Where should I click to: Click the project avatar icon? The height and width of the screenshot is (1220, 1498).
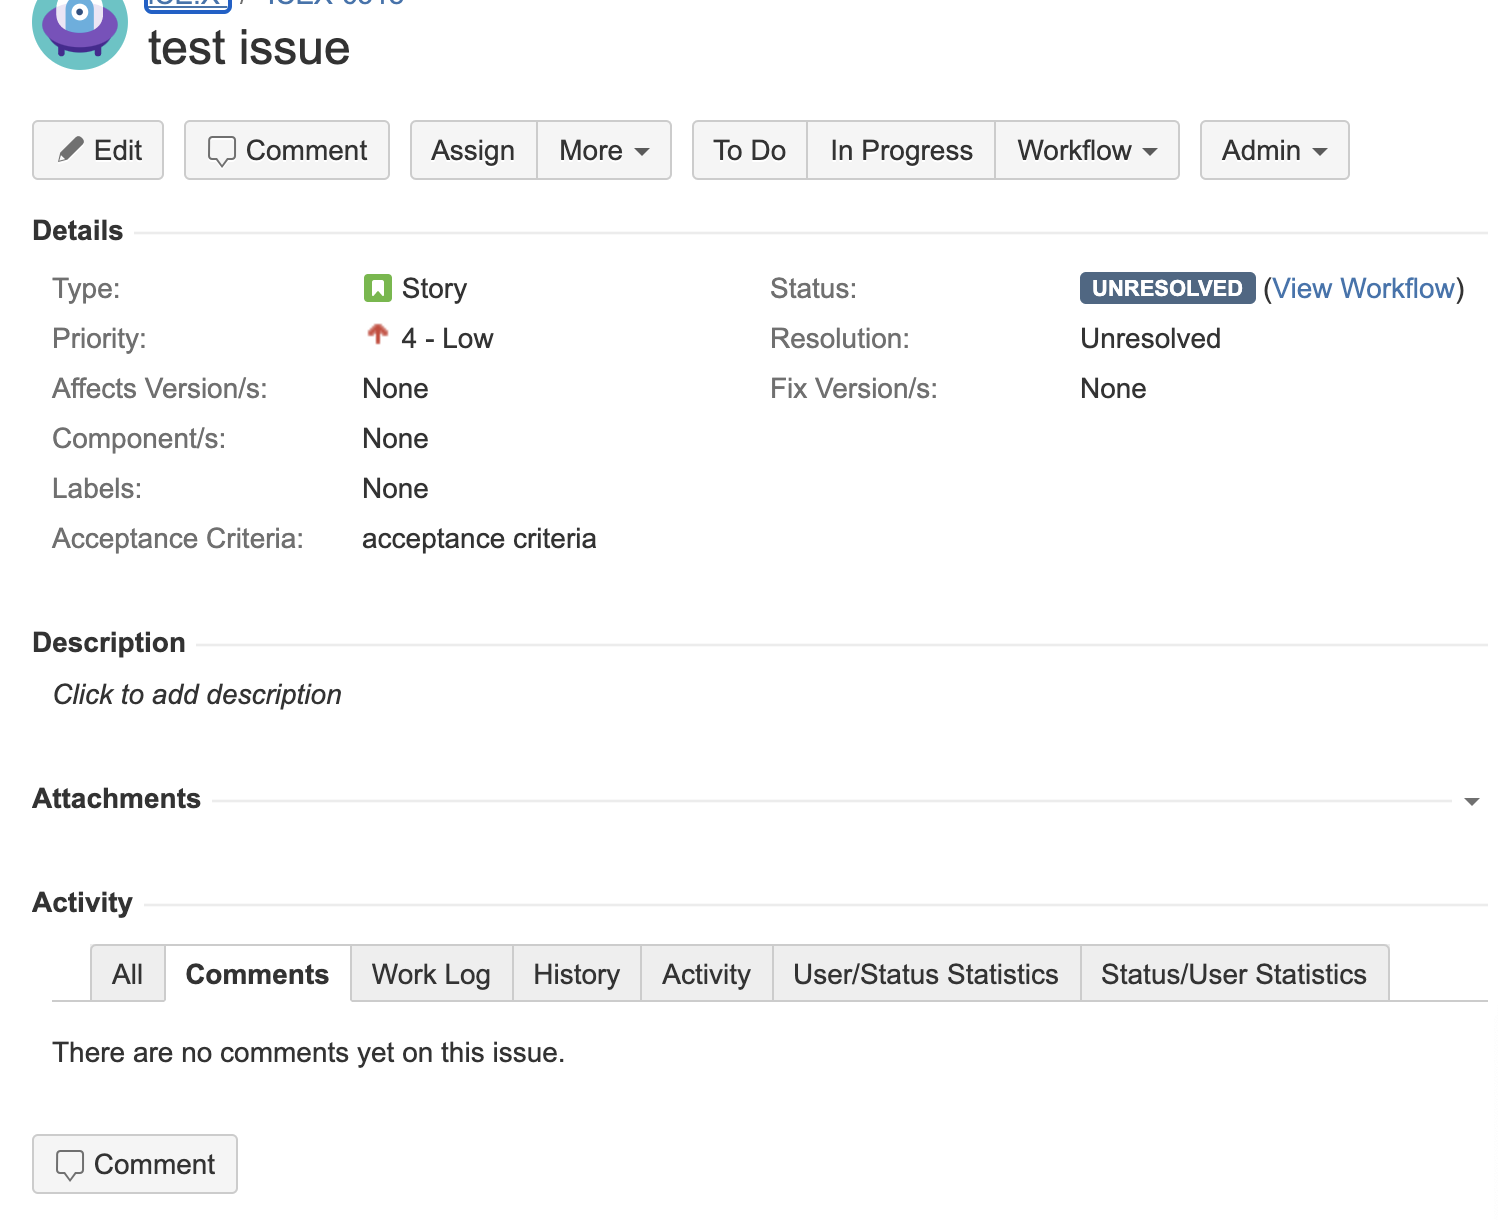click(x=79, y=30)
